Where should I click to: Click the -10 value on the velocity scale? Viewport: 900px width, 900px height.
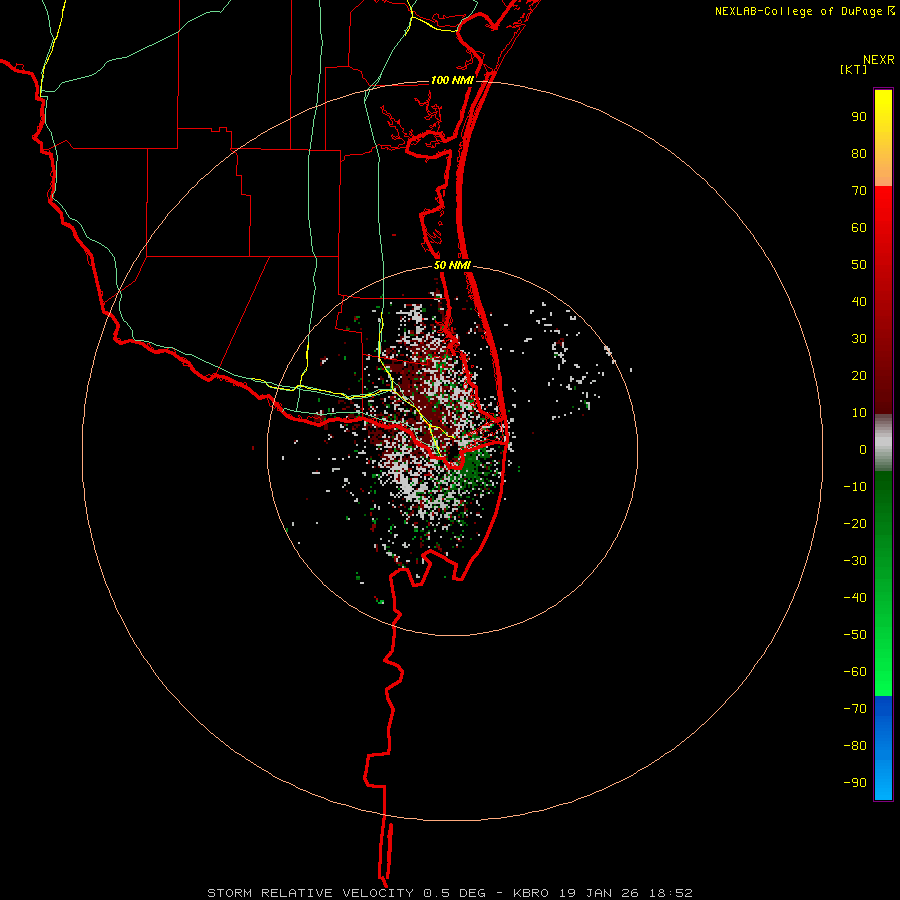pos(855,487)
